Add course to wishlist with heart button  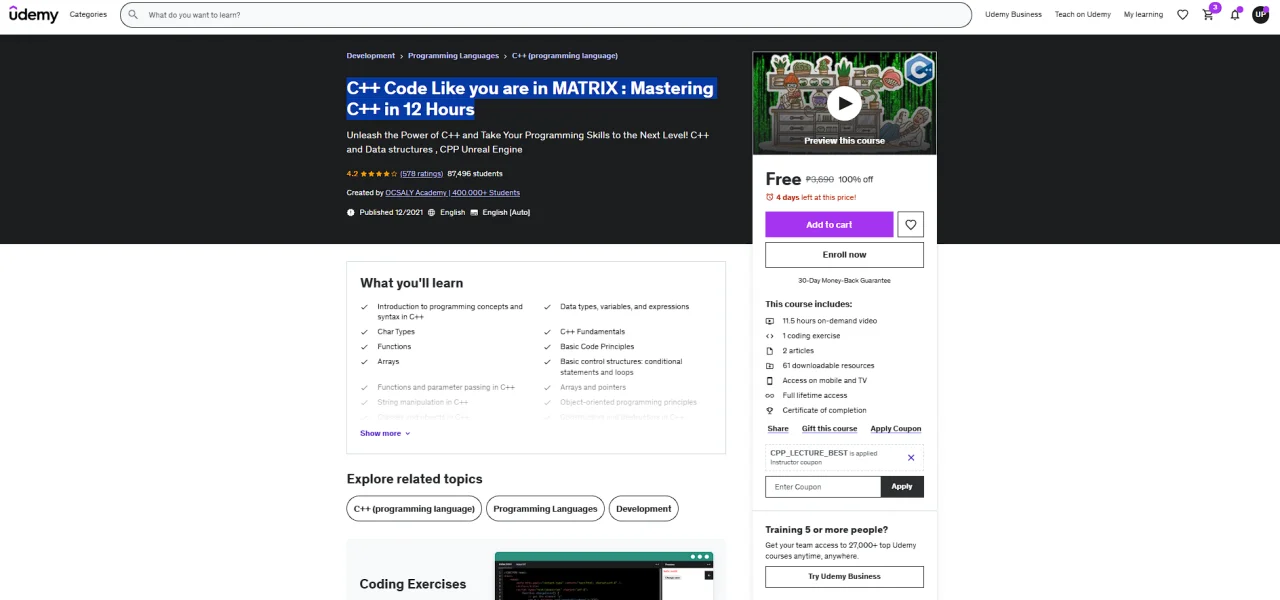pyautogui.click(x=910, y=225)
